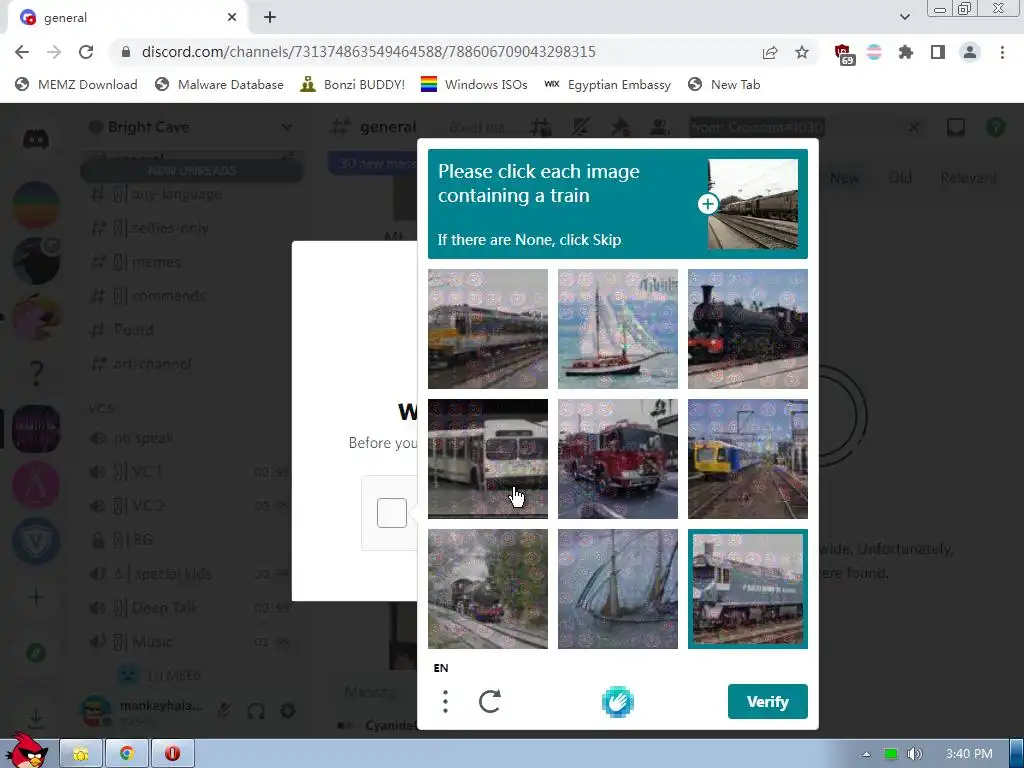Viewport: 1024px width, 768px height.
Task: Toggle deafen headphones icon
Action: 256,711
